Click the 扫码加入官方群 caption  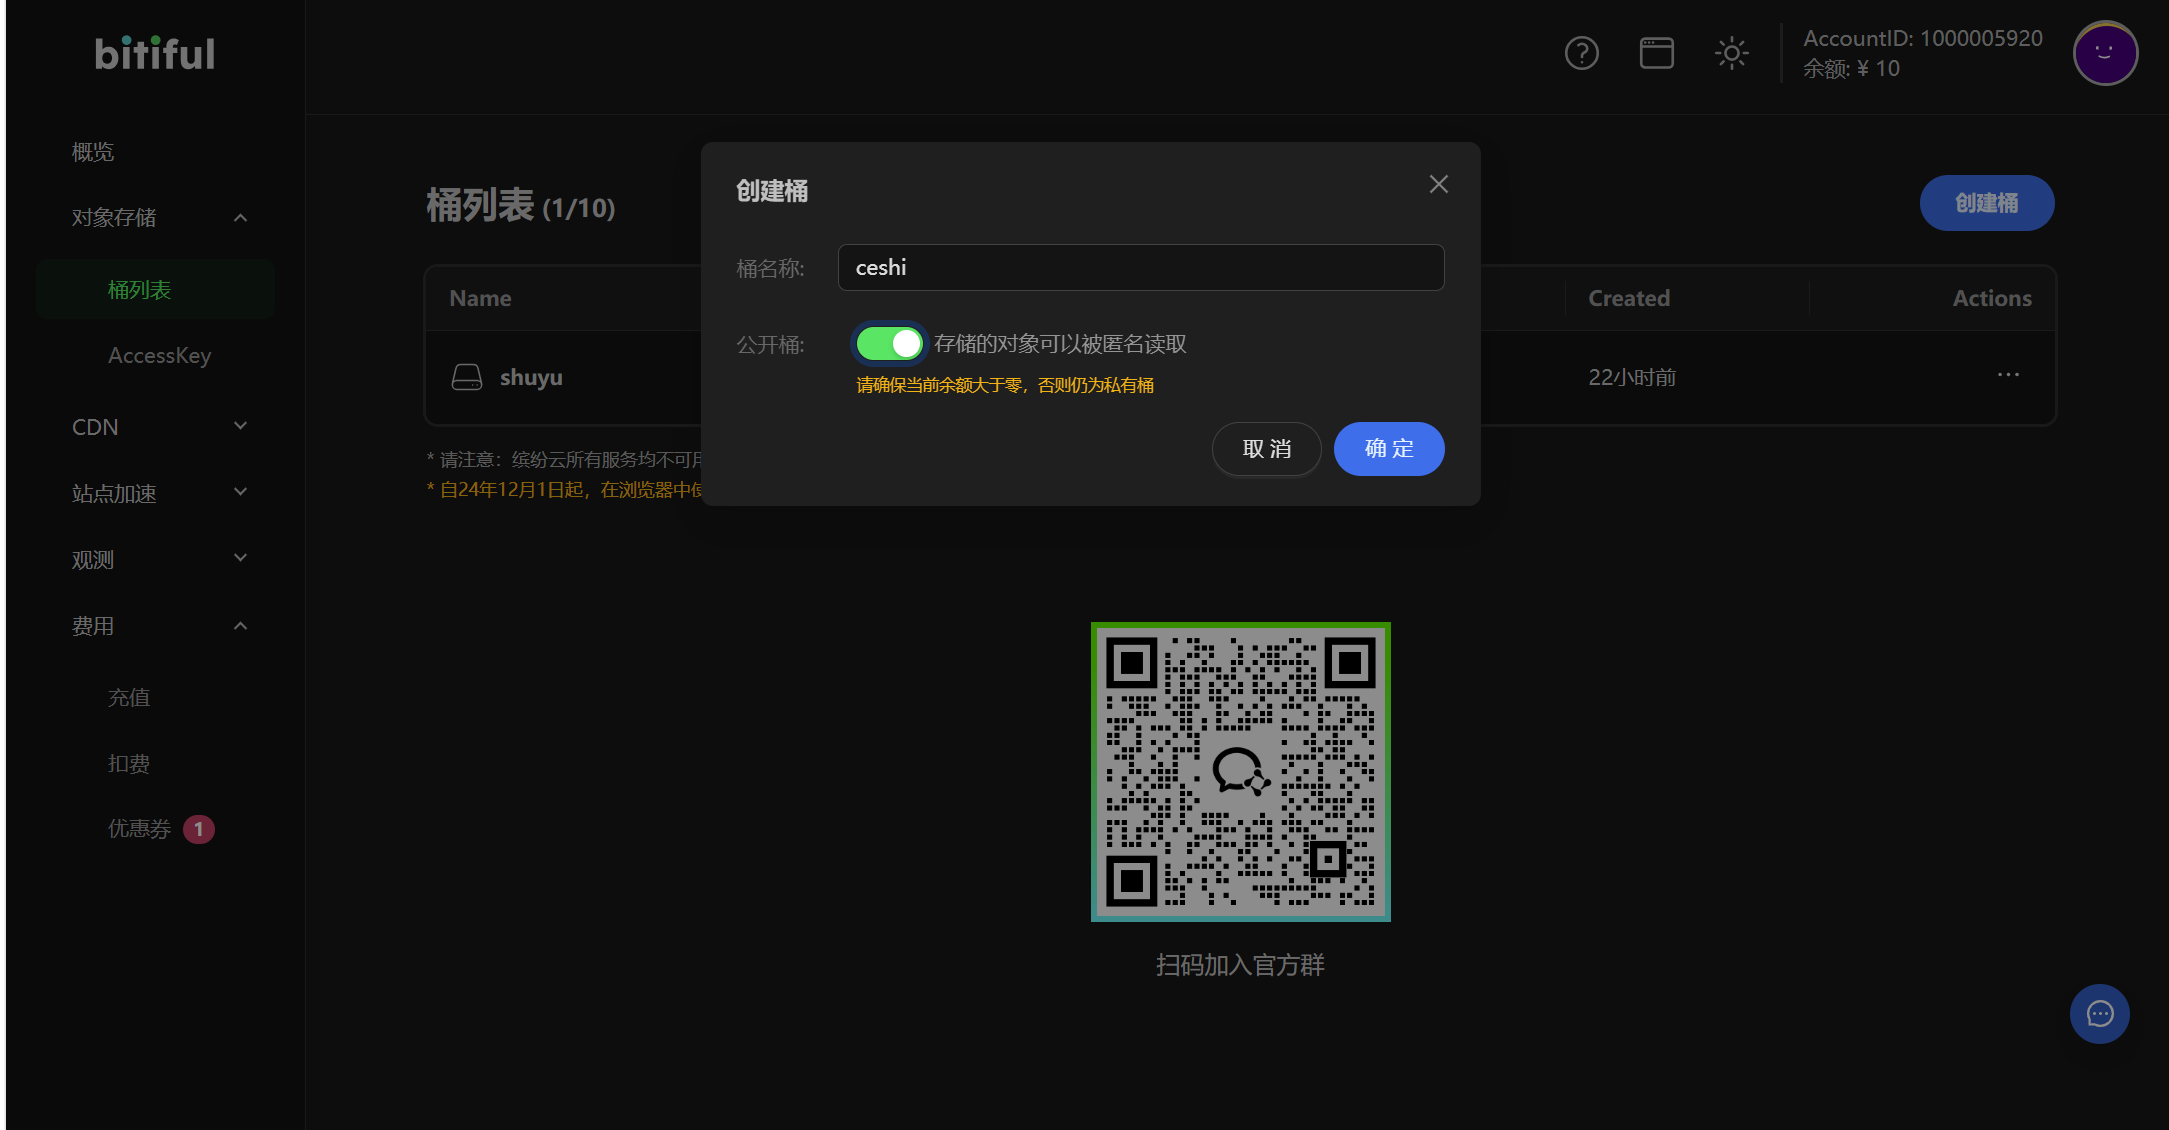click(1240, 965)
